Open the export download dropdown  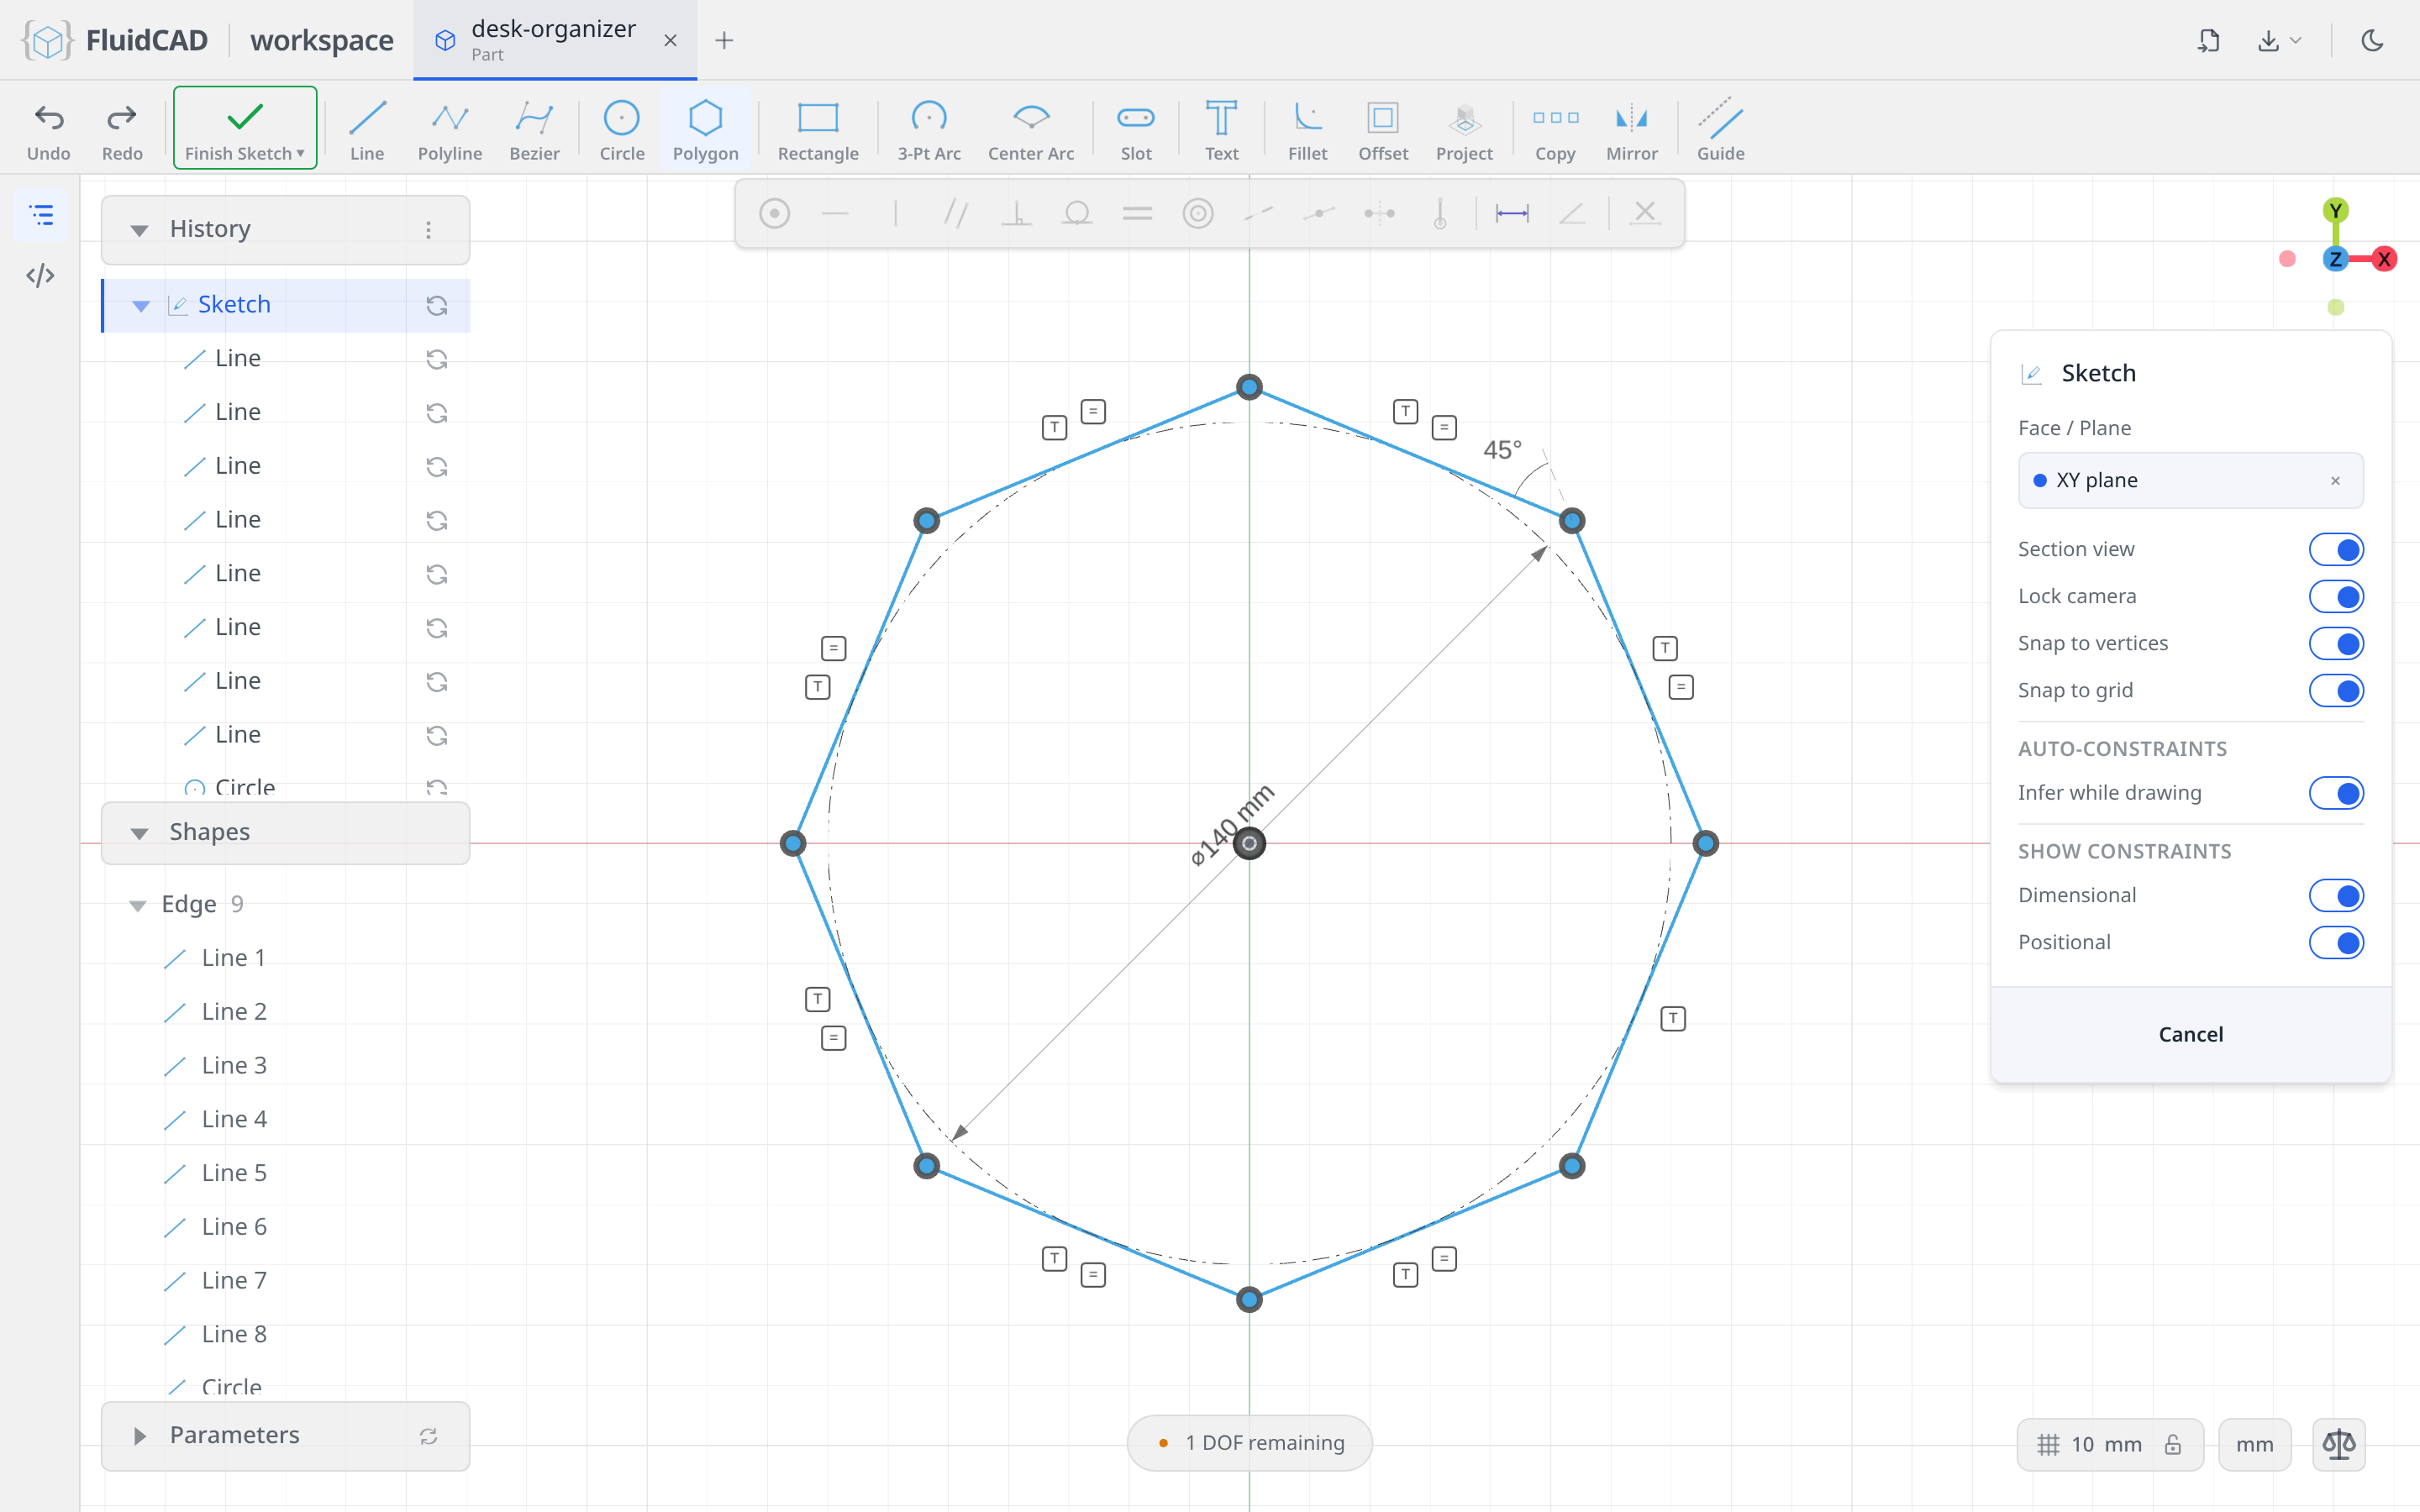2280,40
